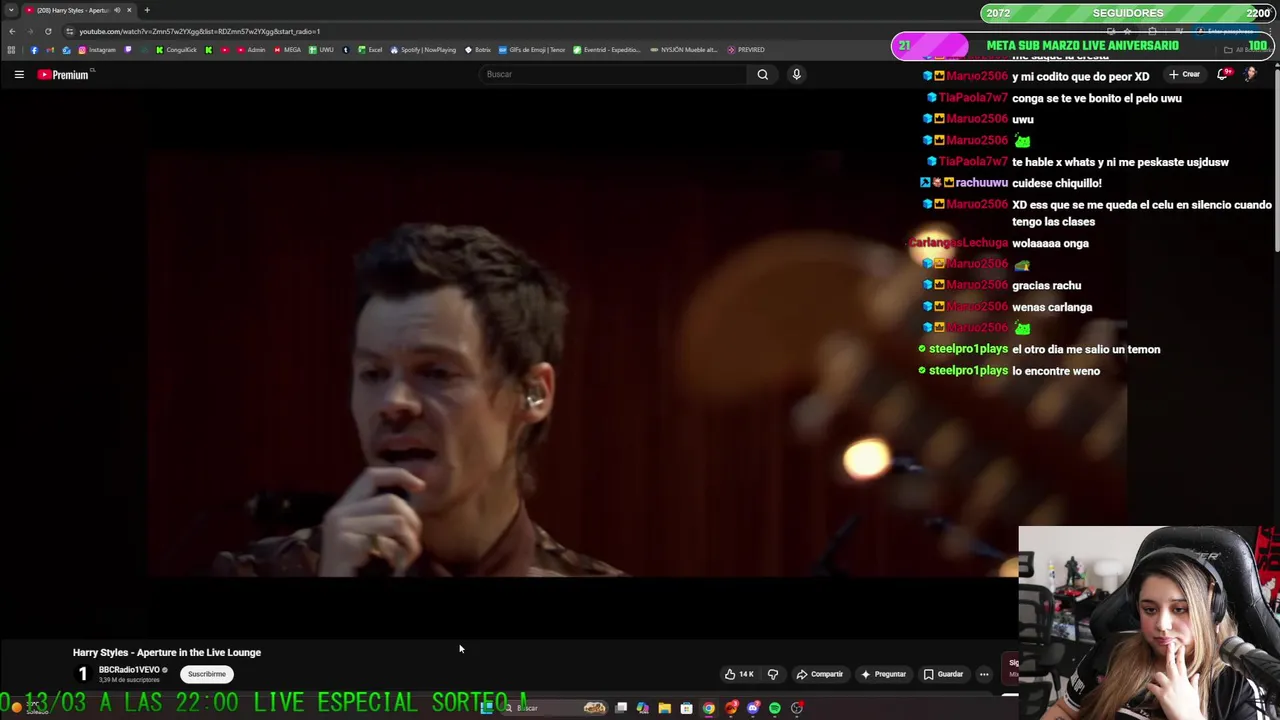1280x720 pixels.
Task: View site information icon in address bar
Action: click(69, 31)
